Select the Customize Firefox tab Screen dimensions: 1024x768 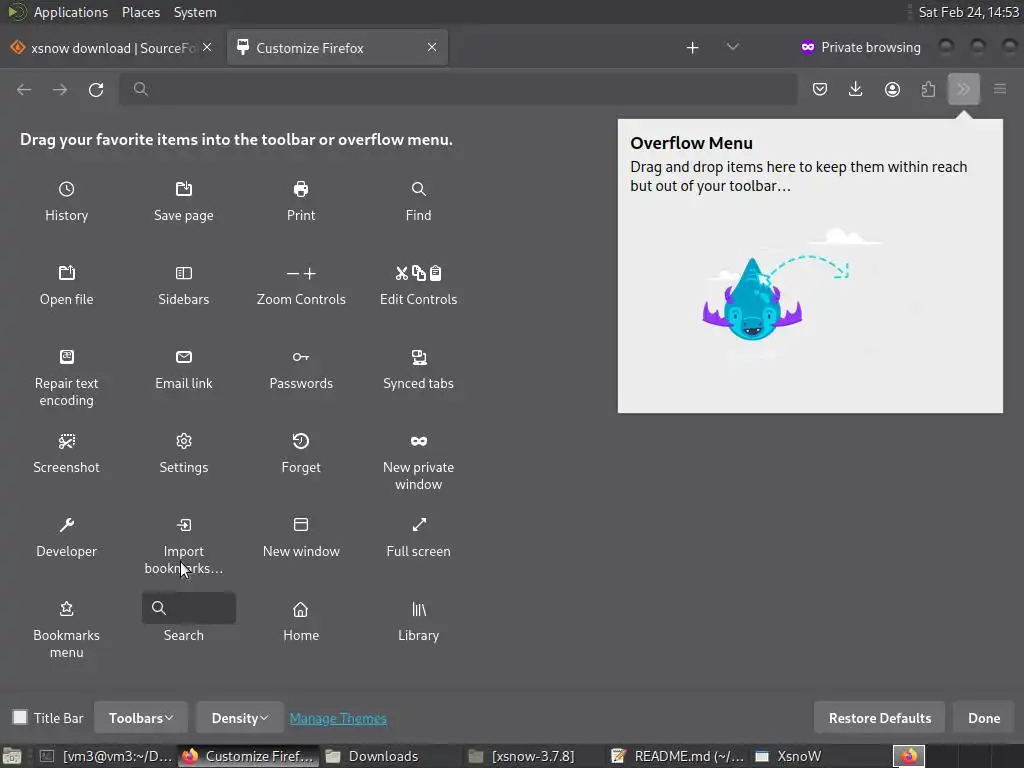point(338,48)
